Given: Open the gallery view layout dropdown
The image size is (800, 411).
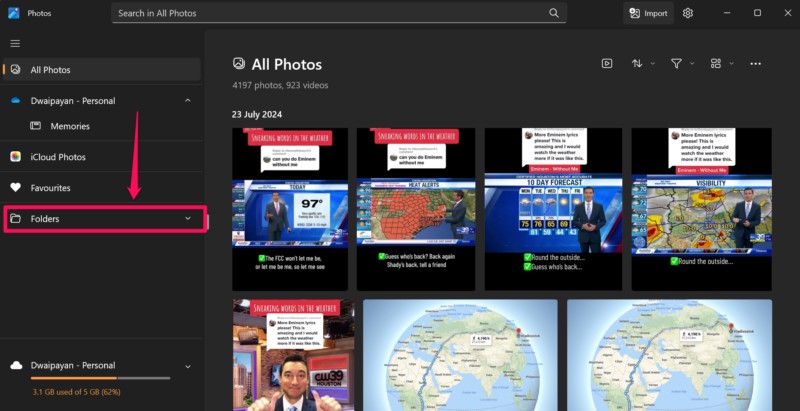Looking at the screenshot, I should click(x=720, y=64).
